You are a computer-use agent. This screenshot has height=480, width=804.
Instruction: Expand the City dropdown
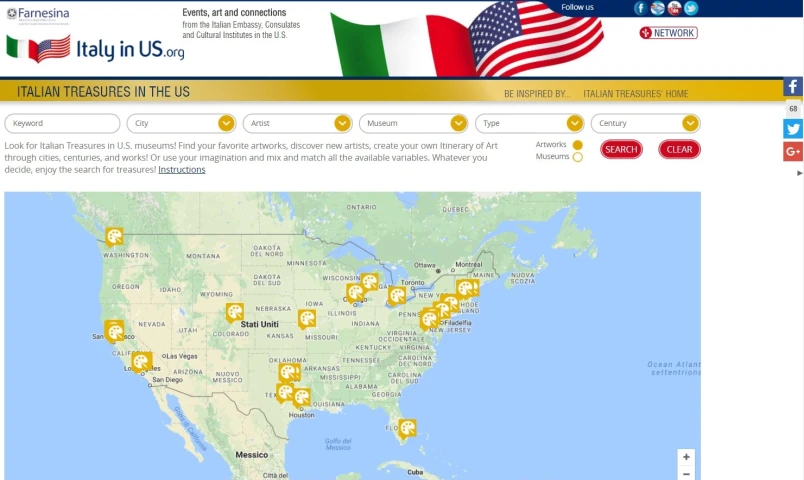181,123
